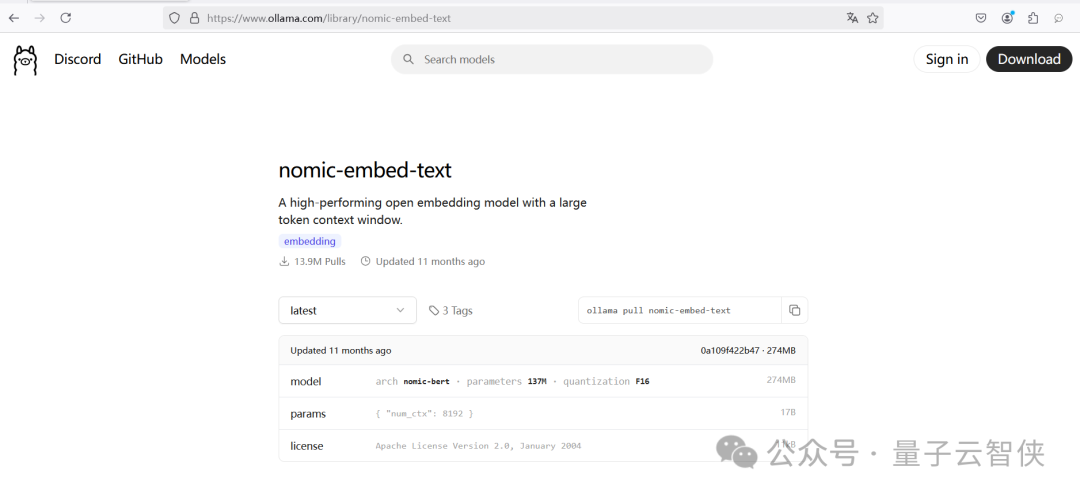This screenshot has width=1080, height=497.
Task: Click the 13.9M Pulls text
Action: point(320,262)
